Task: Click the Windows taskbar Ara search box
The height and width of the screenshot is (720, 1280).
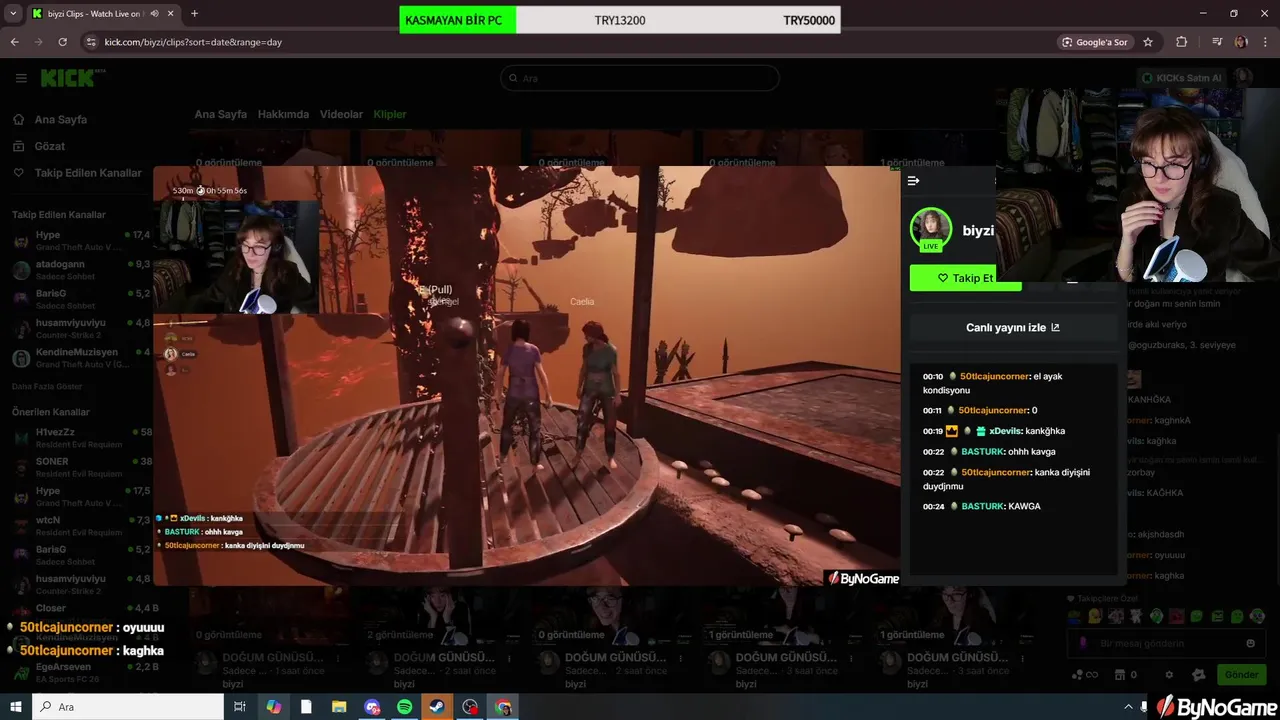Action: point(128,707)
